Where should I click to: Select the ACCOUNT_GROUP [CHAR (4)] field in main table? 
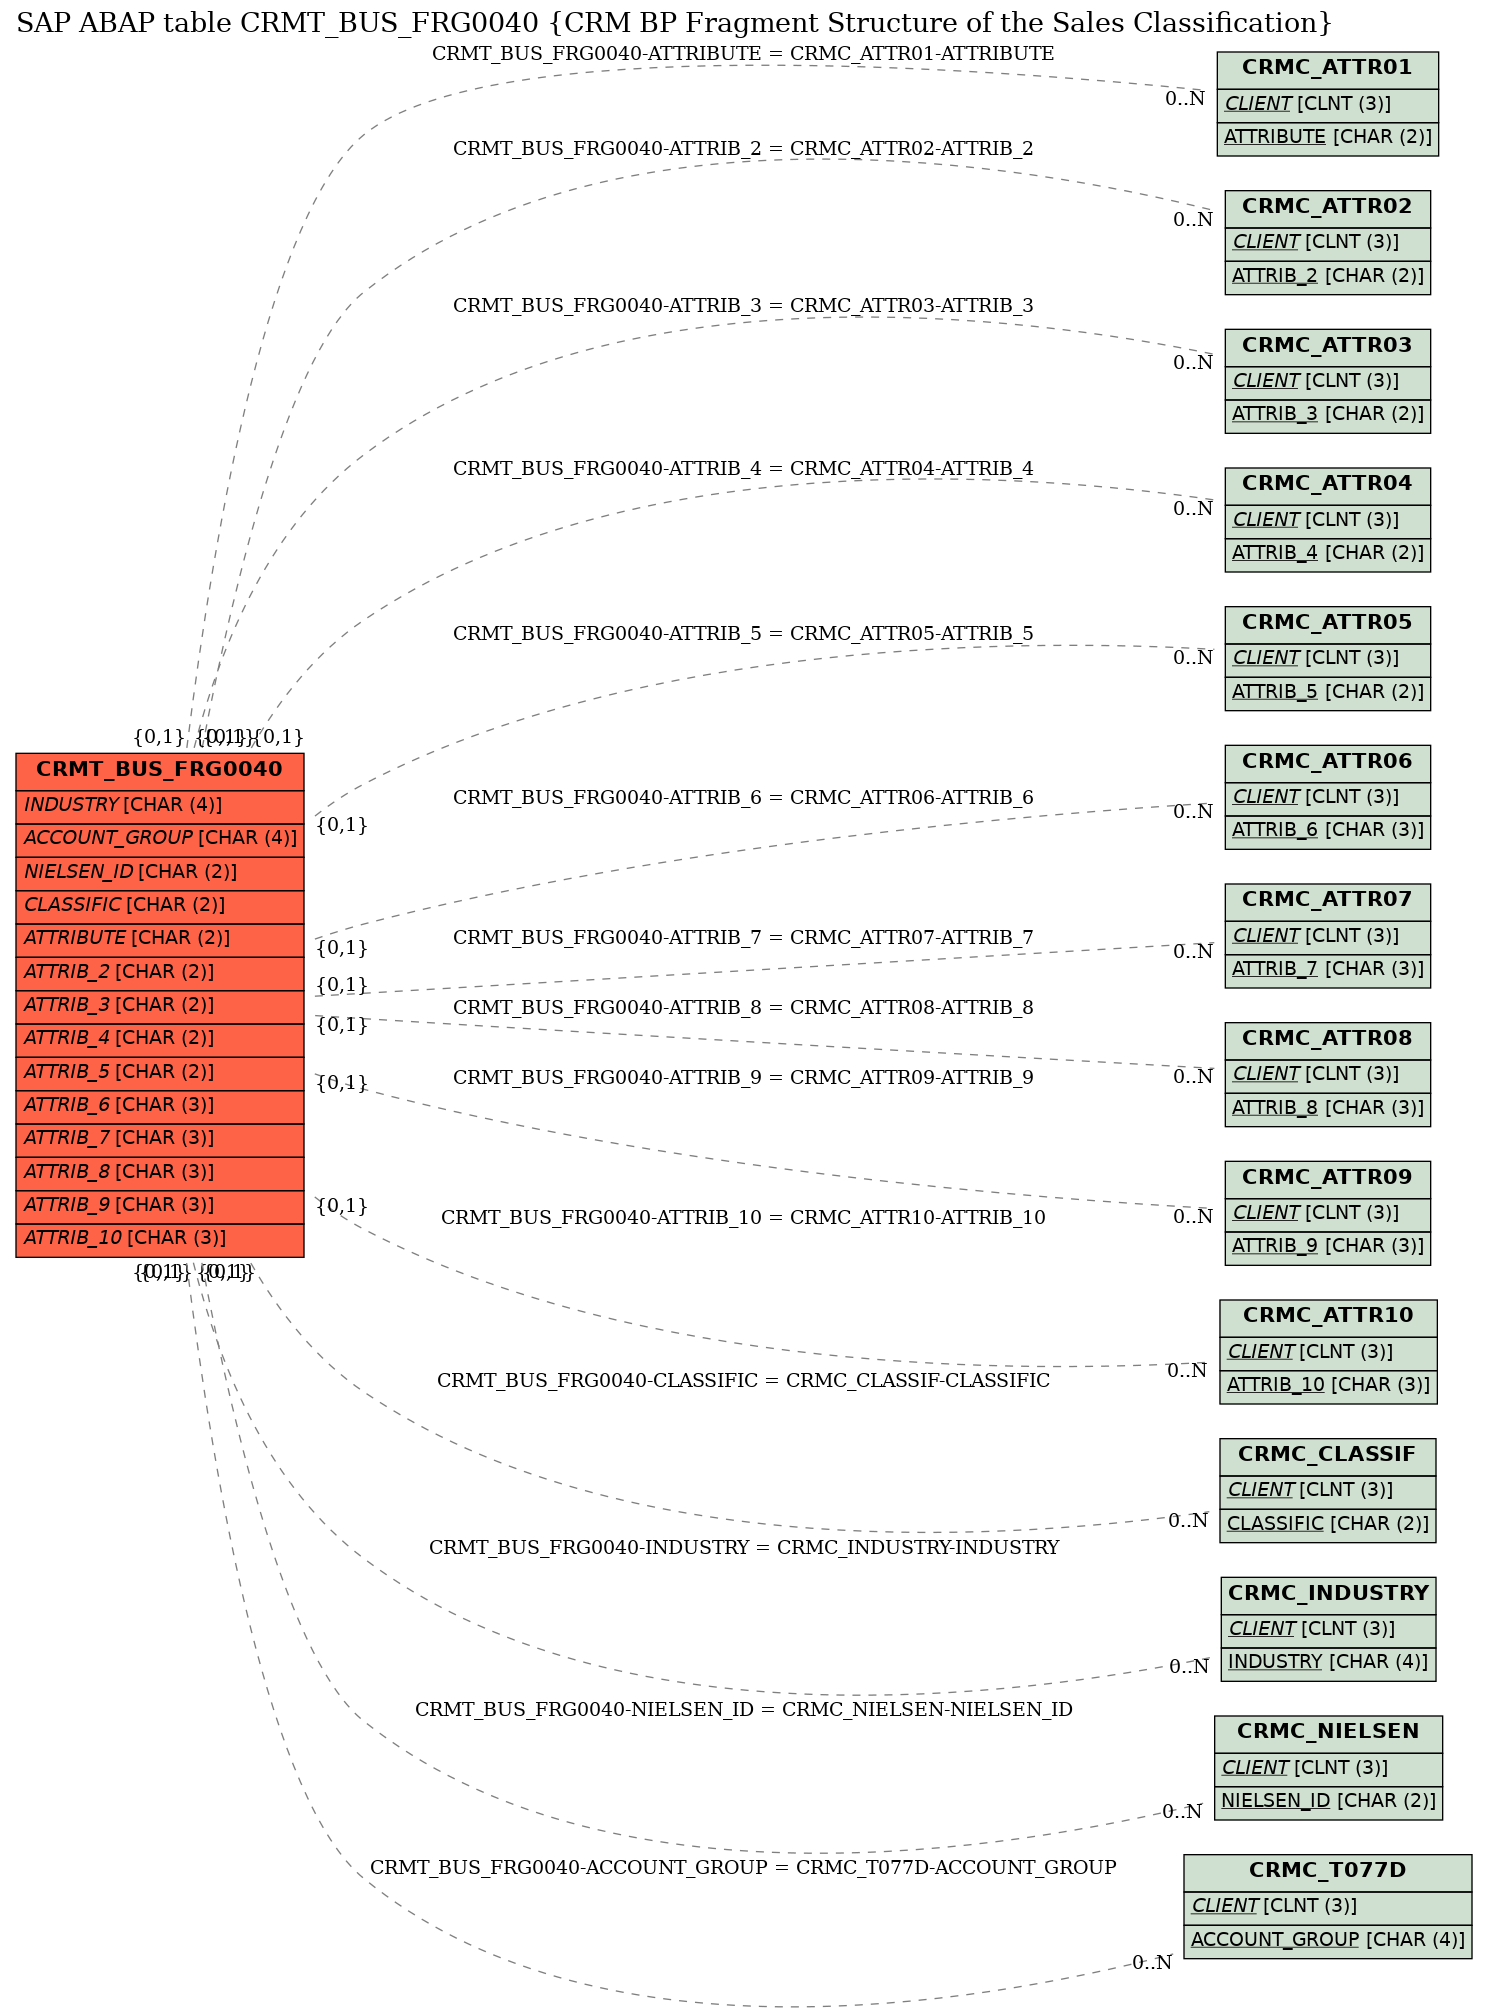(160, 839)
